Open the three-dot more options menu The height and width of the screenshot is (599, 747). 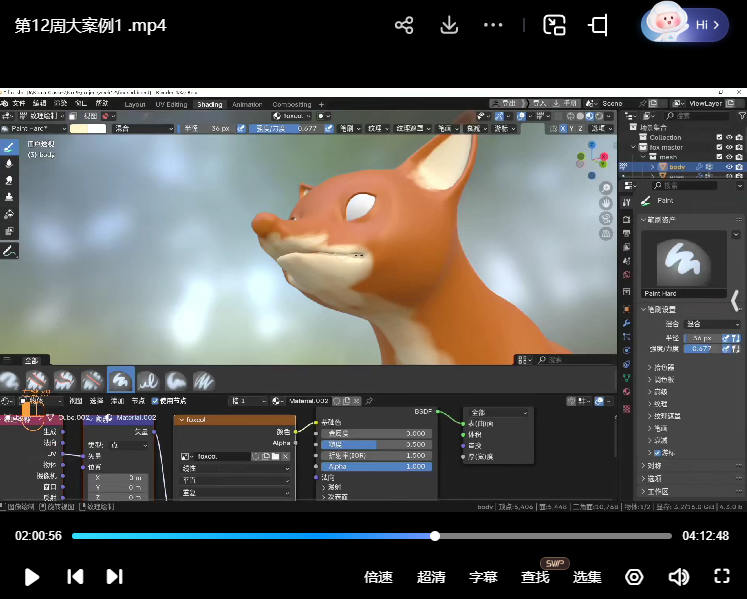(493, 25)
